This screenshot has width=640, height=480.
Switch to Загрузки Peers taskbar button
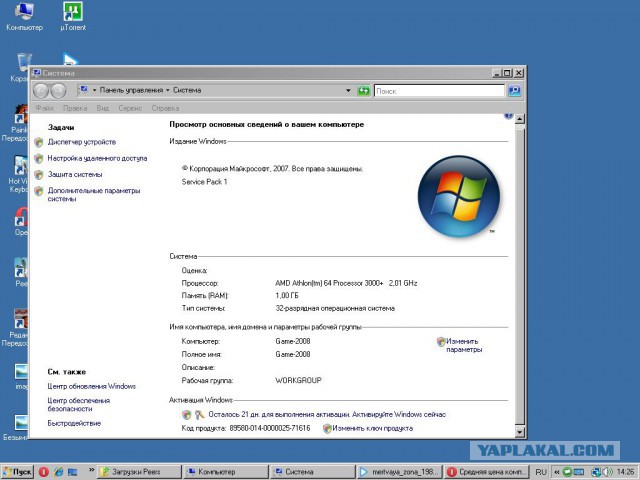coord(140,472)
